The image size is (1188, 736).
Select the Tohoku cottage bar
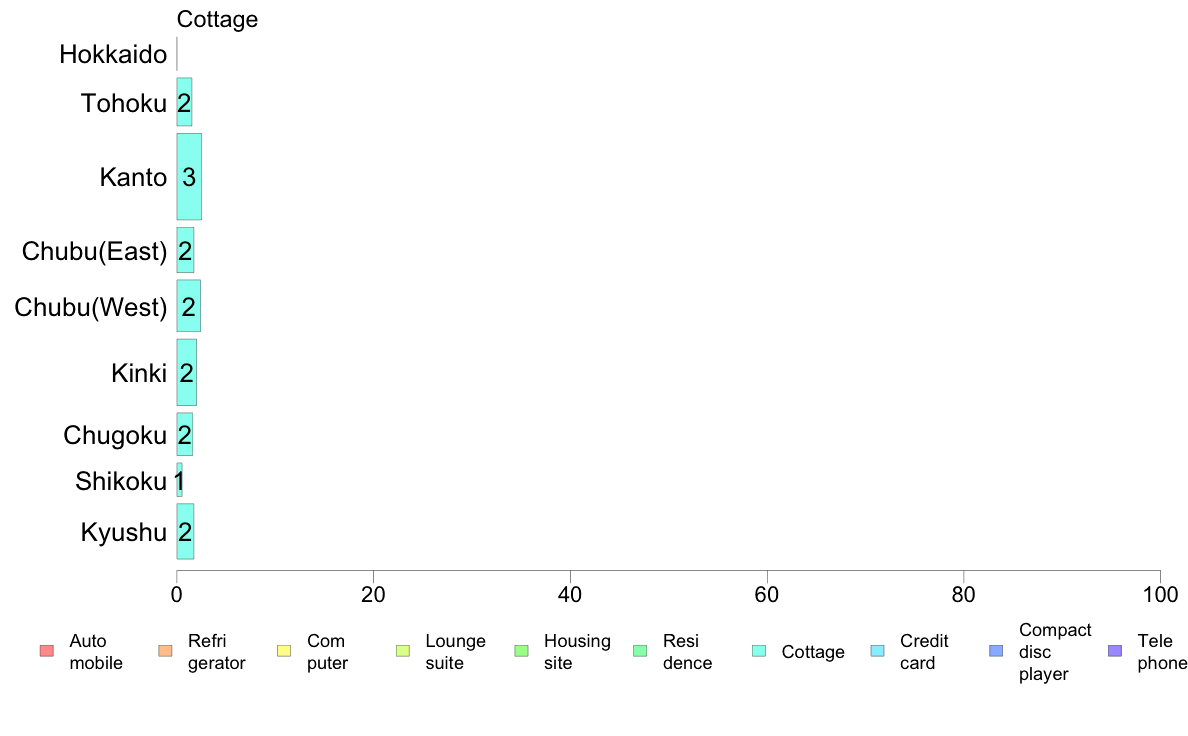tap(185, 102)
